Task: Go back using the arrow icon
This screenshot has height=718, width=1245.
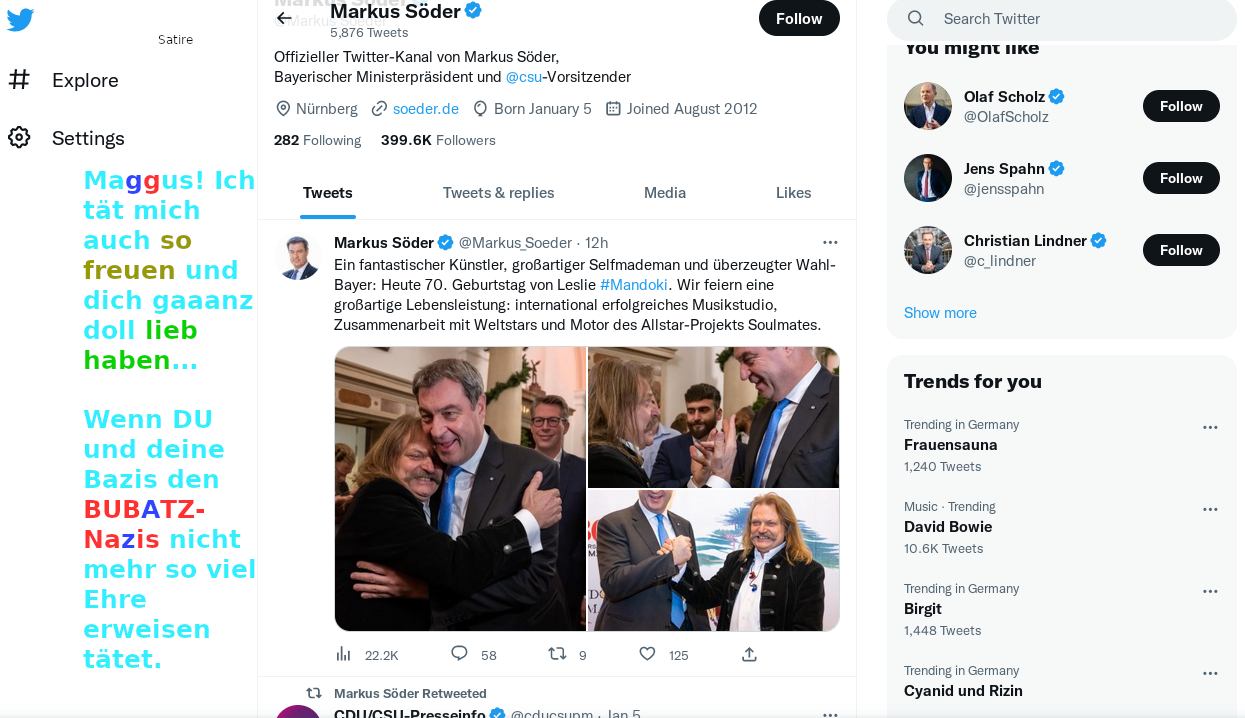Action: tap(285, 18)
